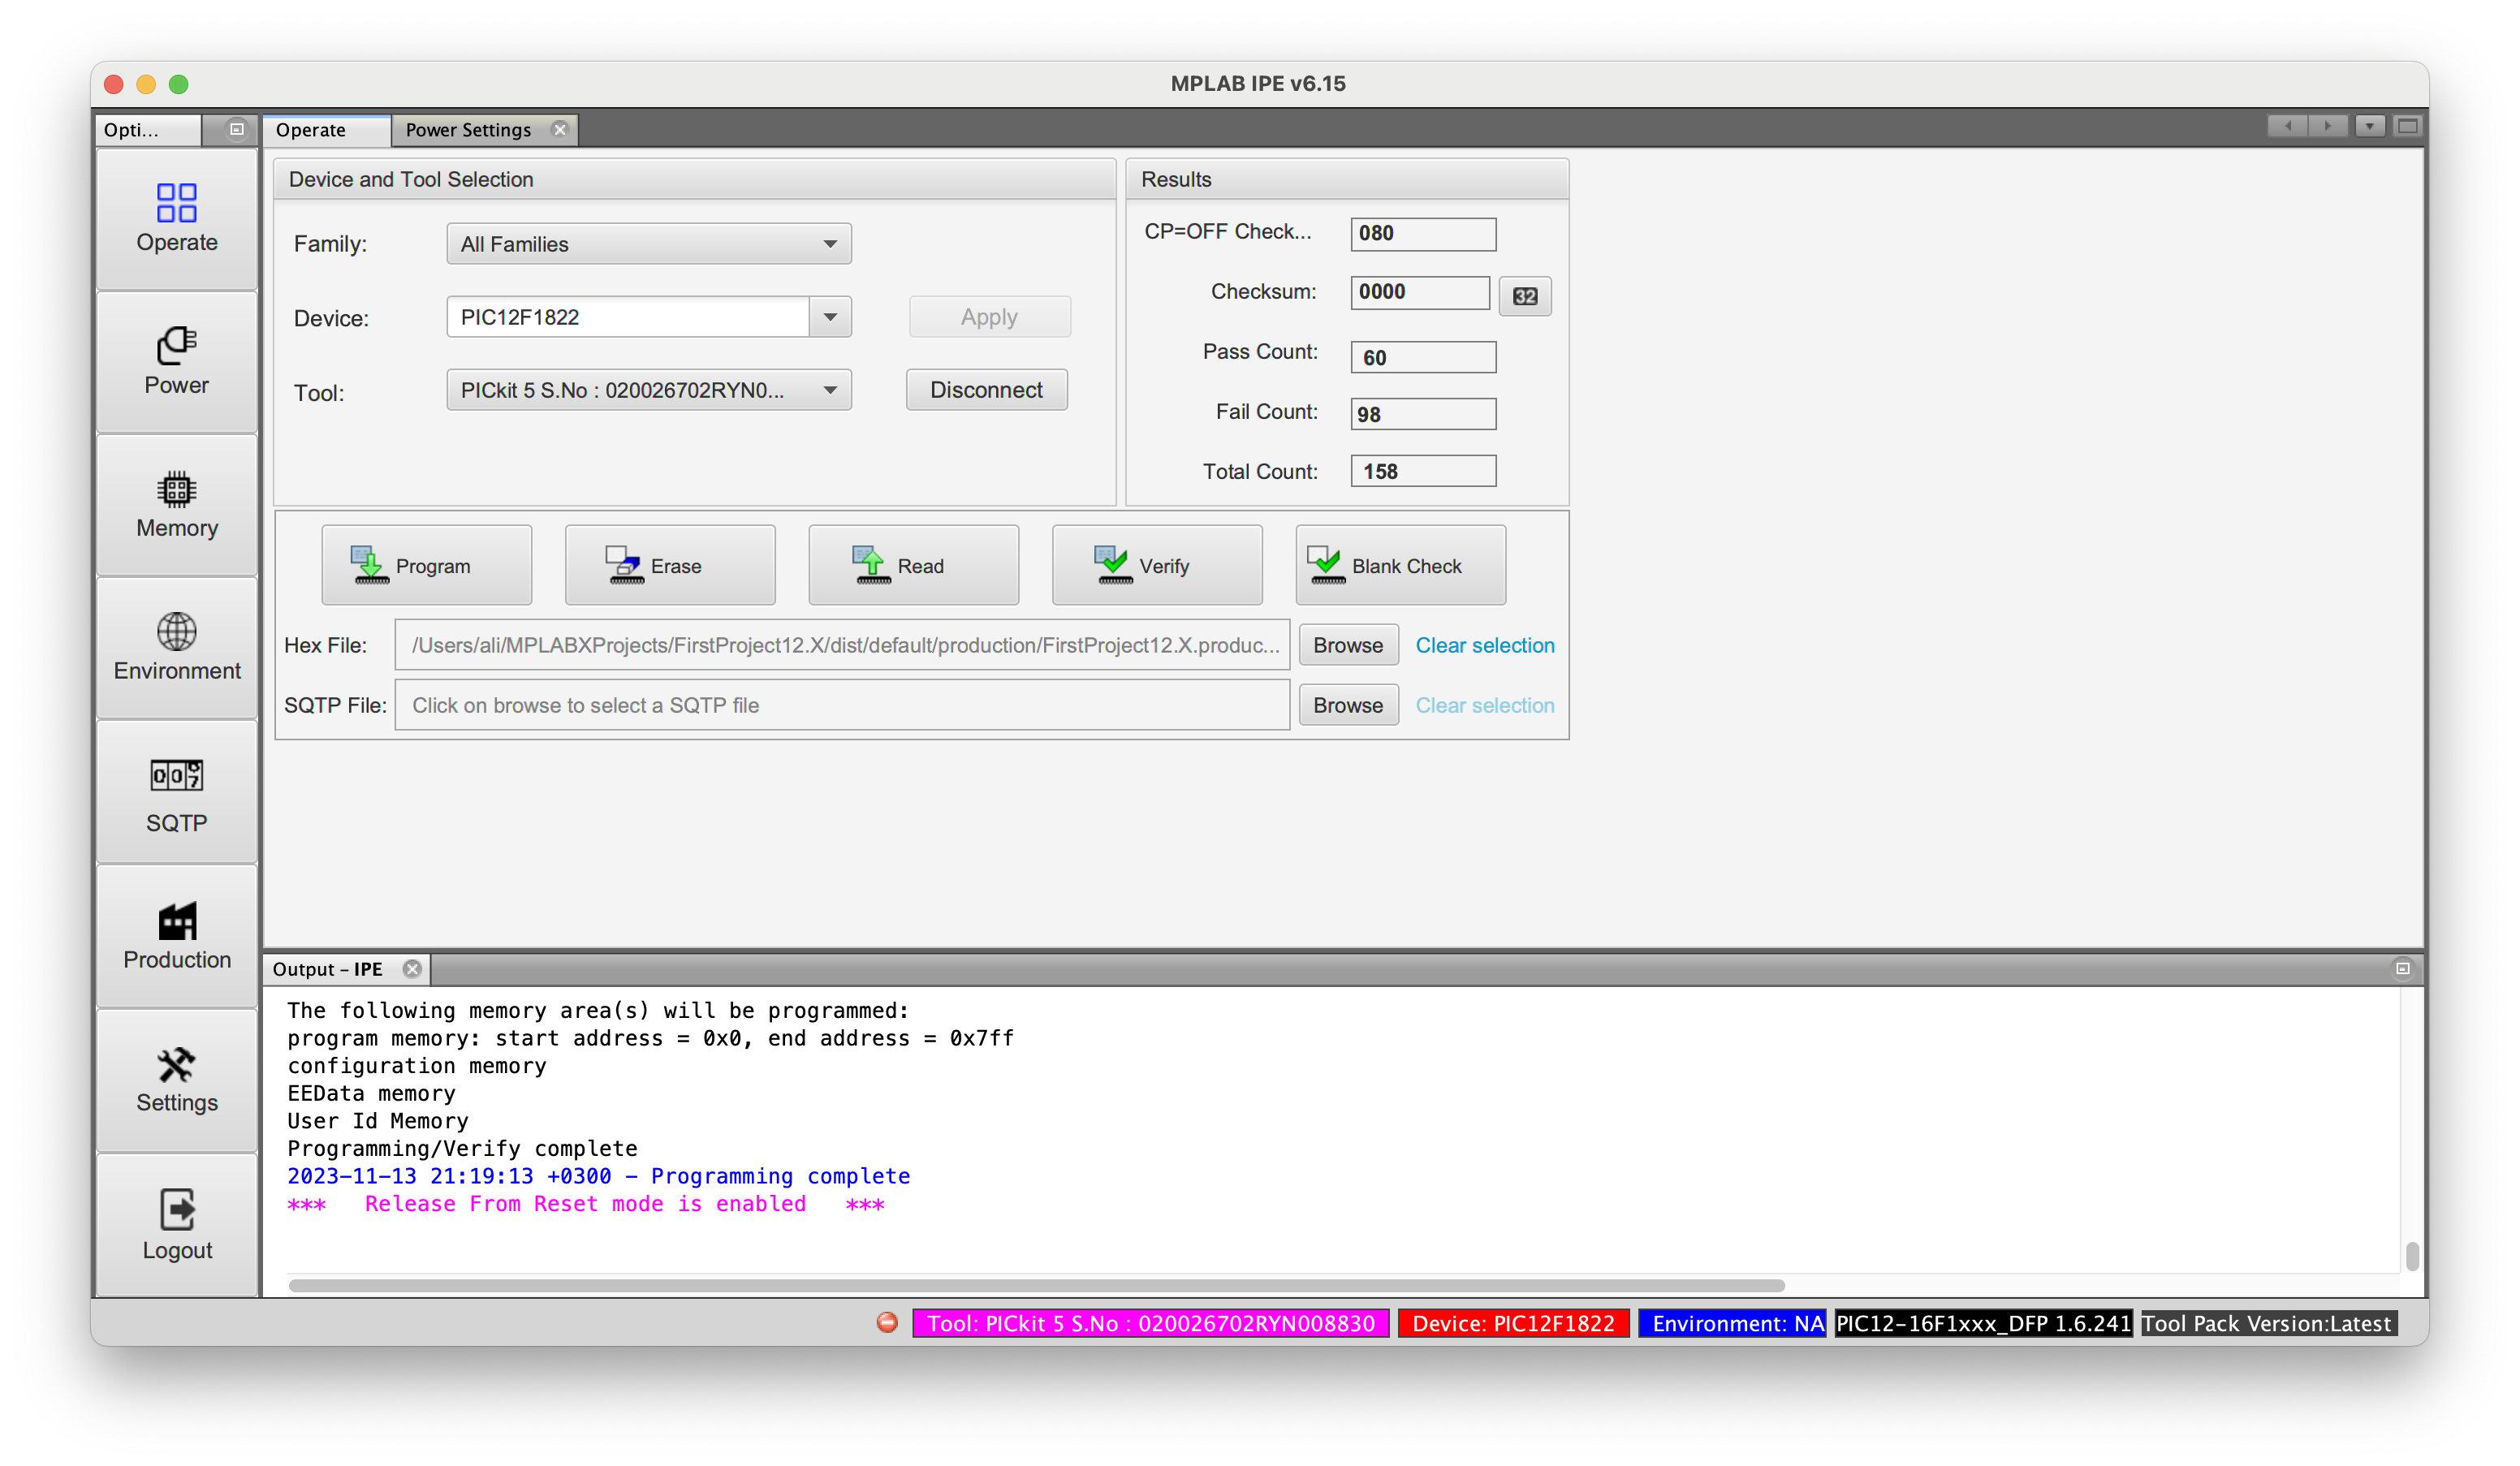Switch to Production mode panel
2520x1466 pixels.
point(176,936)
